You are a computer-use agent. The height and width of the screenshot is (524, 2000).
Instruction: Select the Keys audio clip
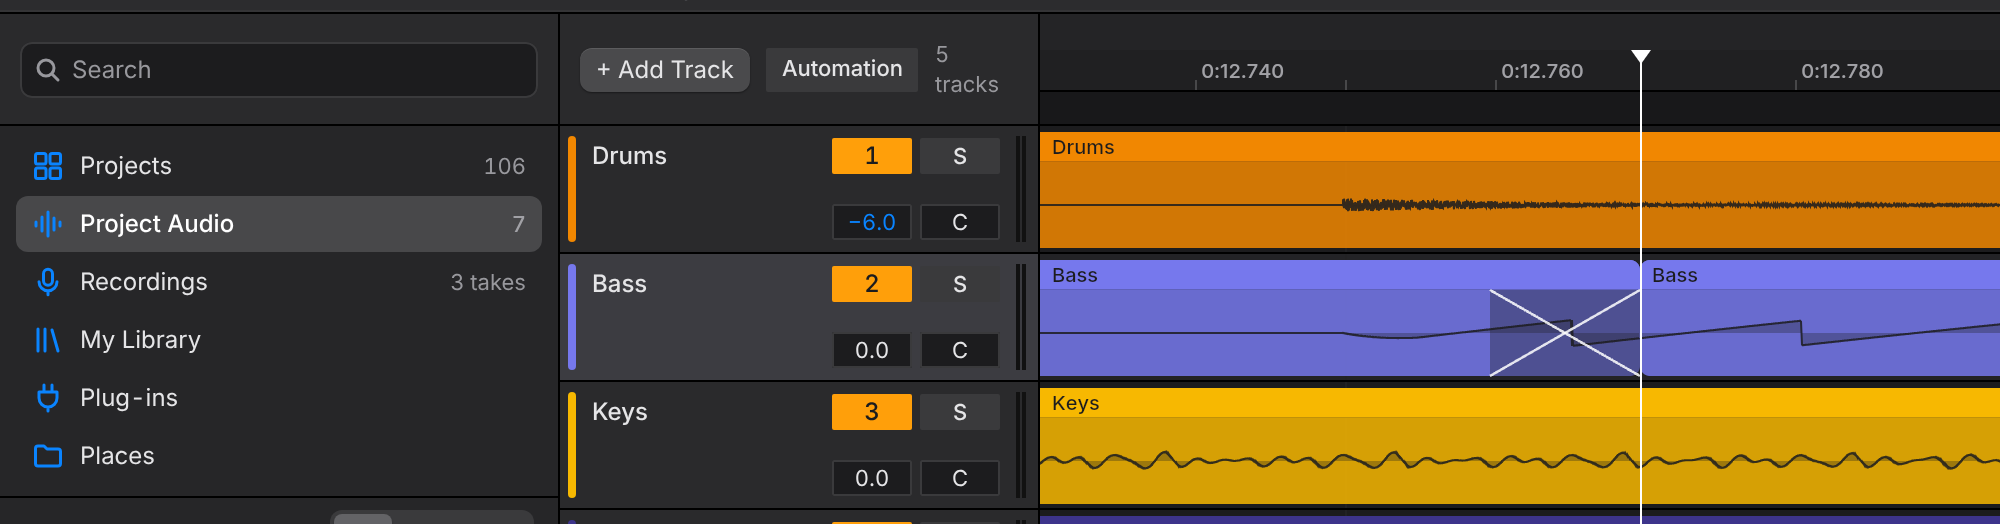tap(1520, 446)
